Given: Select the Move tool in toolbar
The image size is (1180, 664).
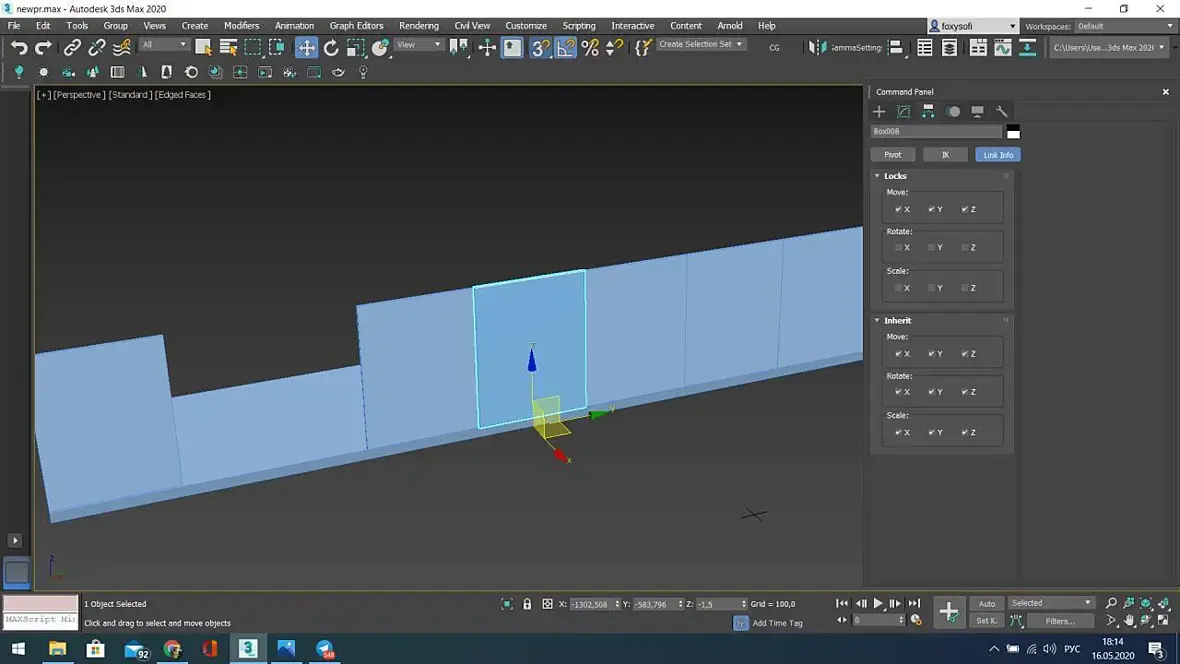Looking at the screenshot, I should point(306,47).
